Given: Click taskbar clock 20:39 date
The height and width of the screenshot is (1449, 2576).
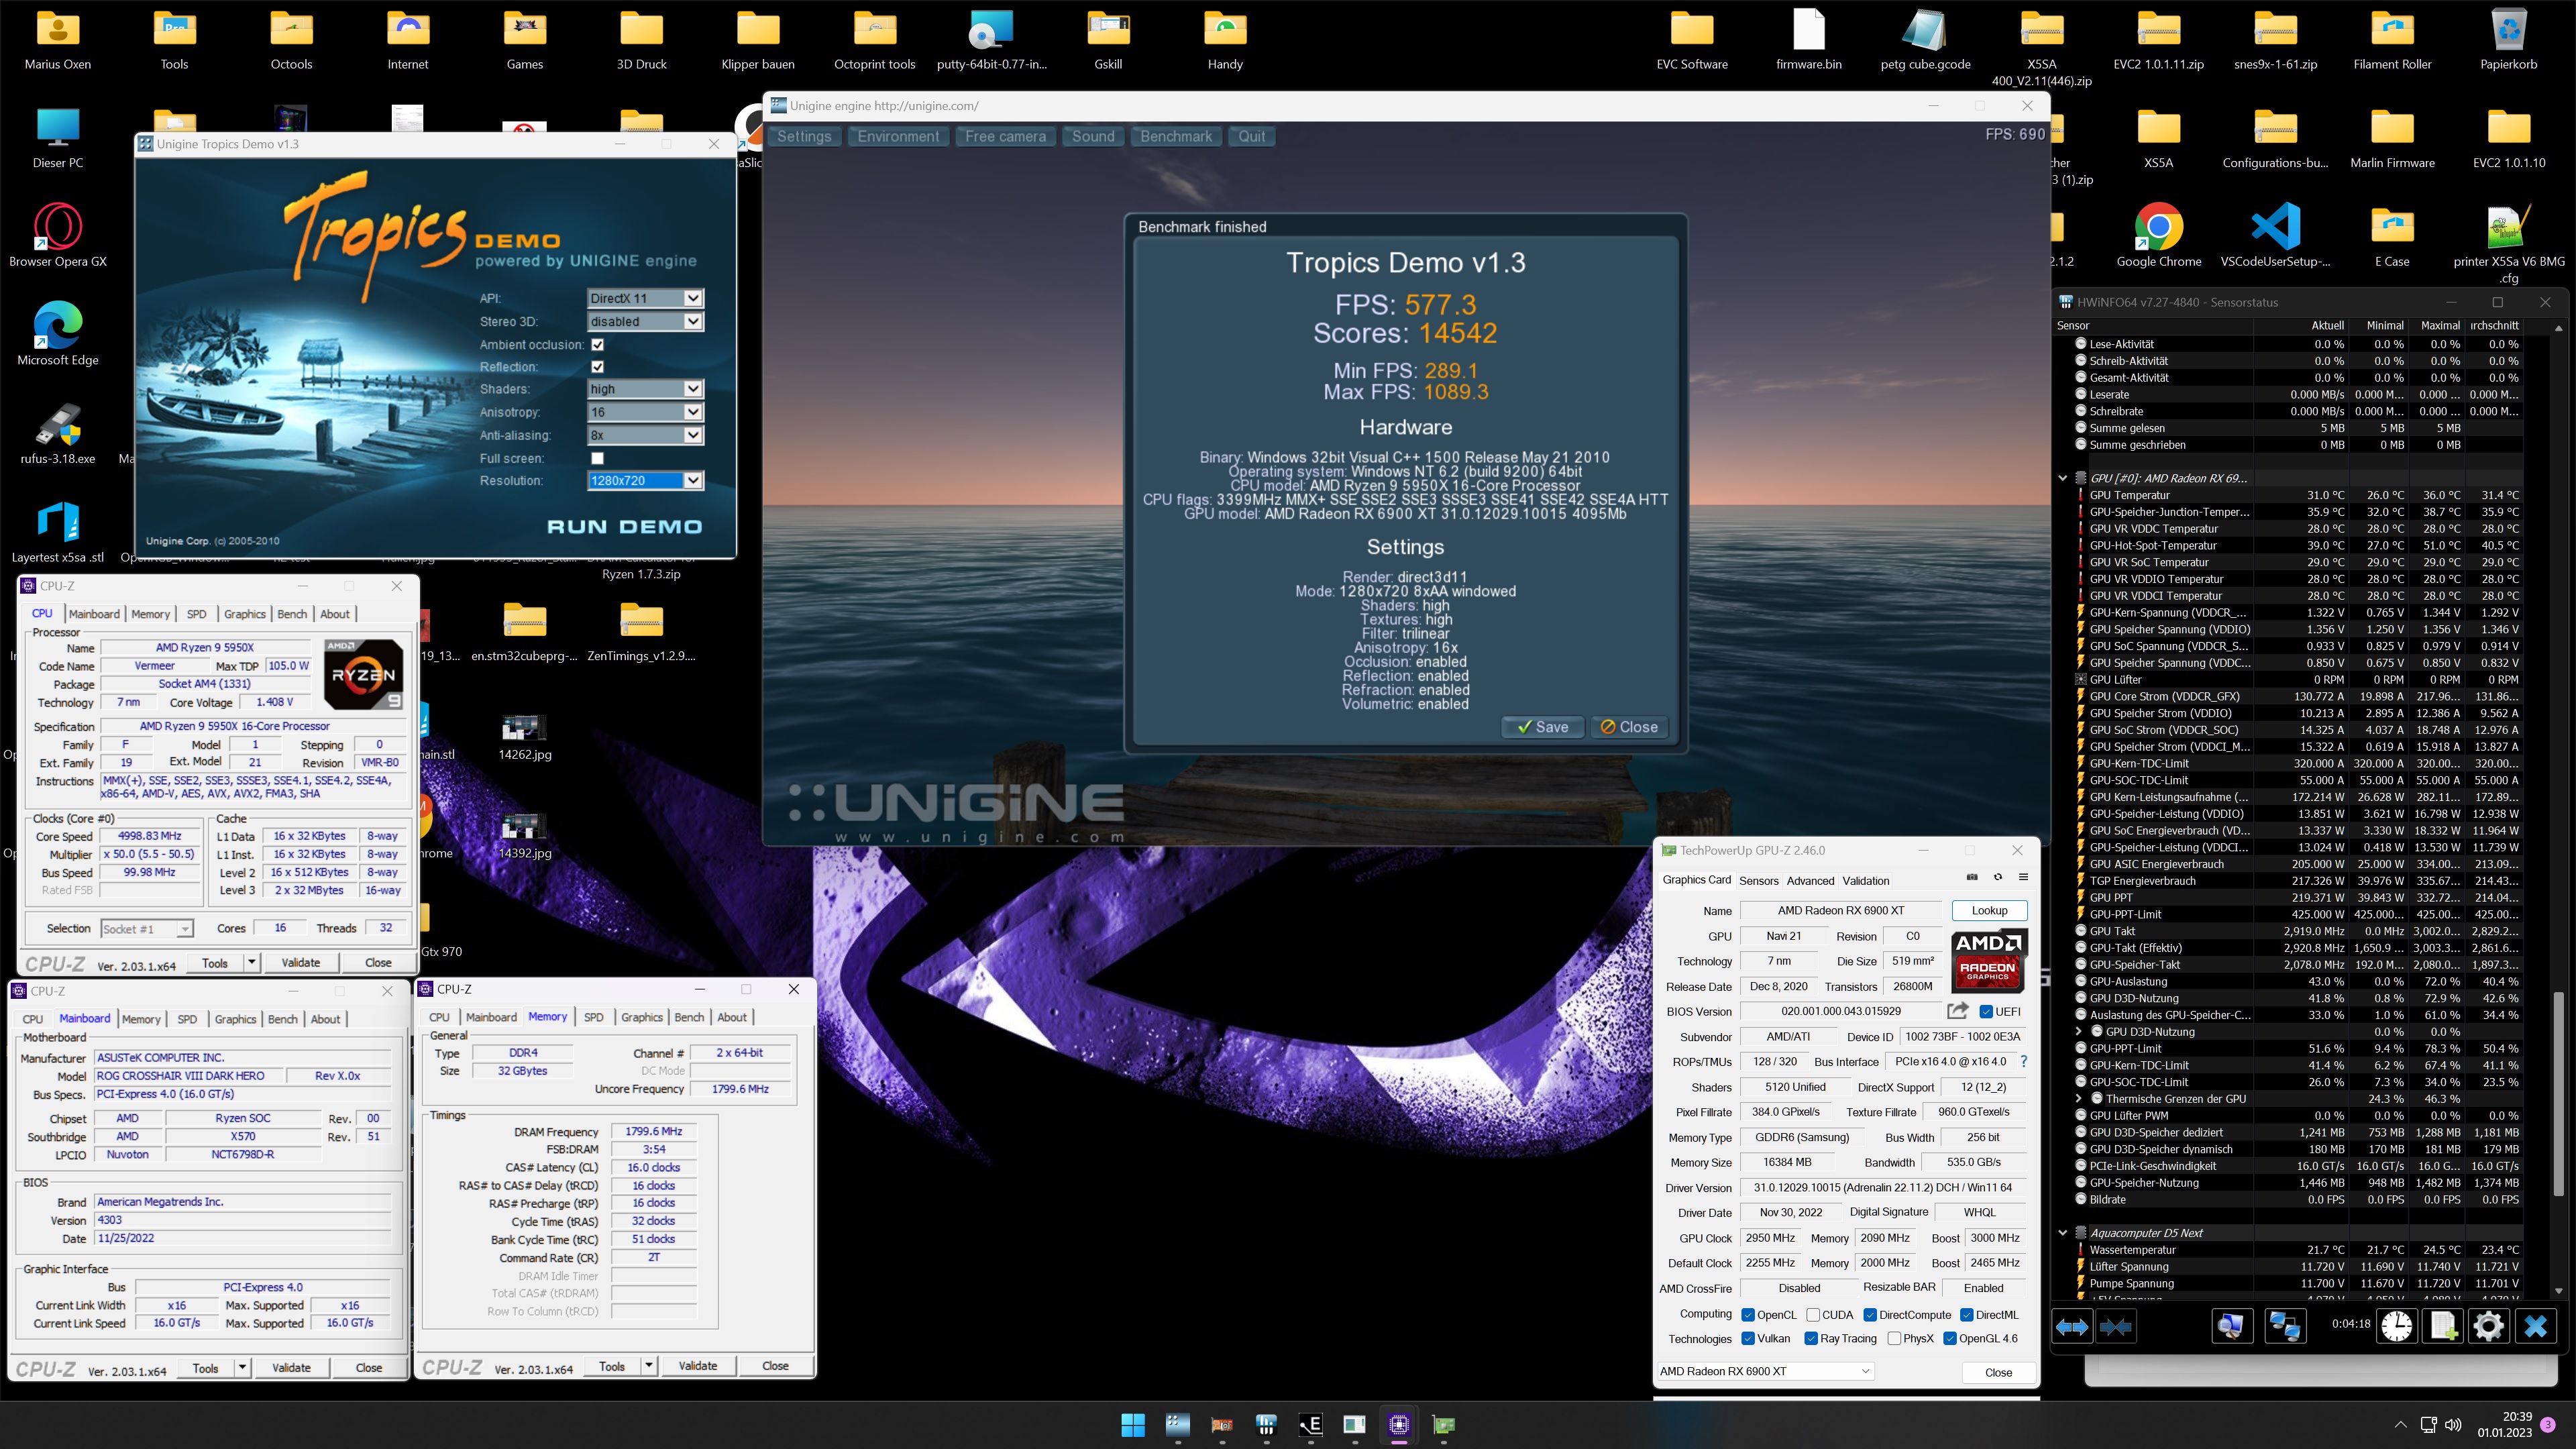Looking at the screenshot, I should click(2504, 1424).
